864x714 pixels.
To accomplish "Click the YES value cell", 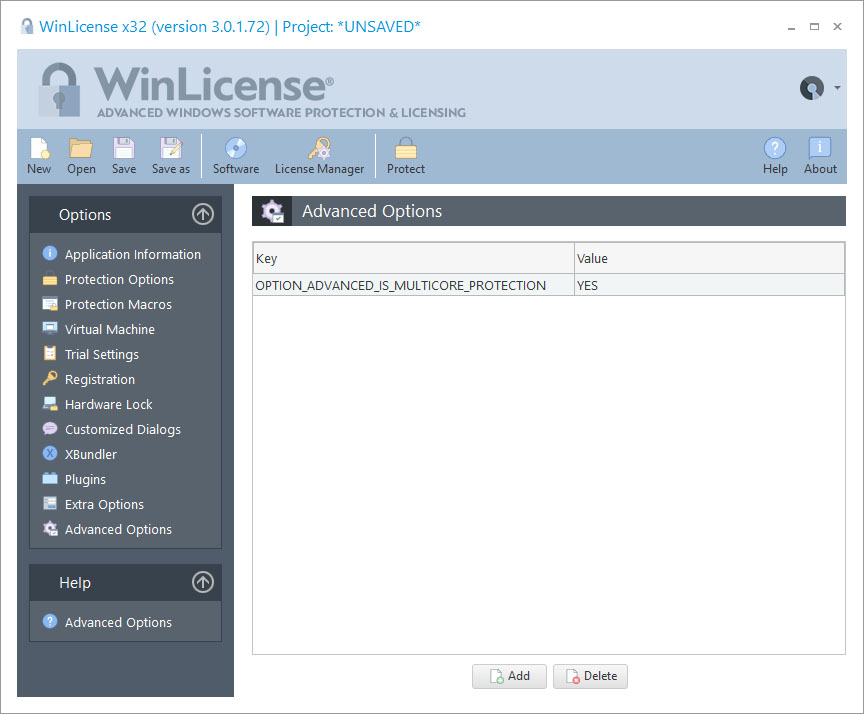I will pyautogui.click(x=709, y=285).
